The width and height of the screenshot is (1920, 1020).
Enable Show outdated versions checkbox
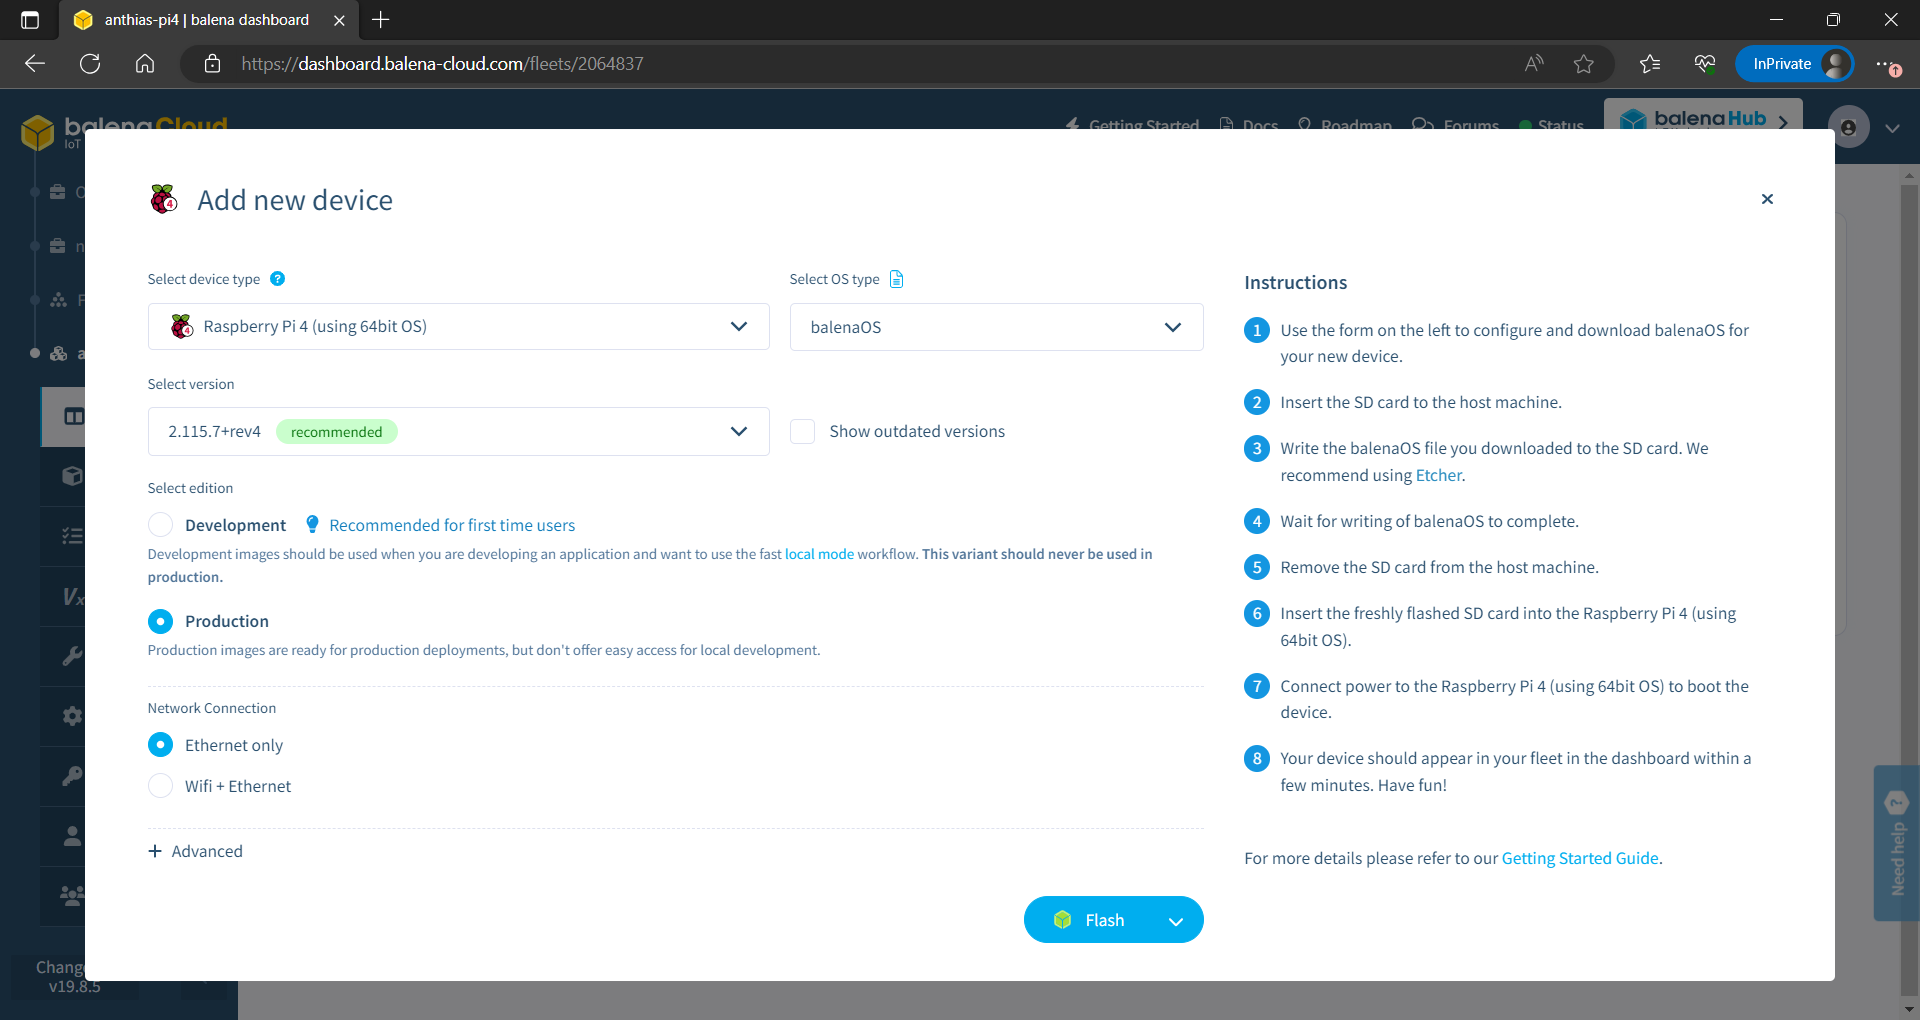pyautogui.click(x=802, y=431)
